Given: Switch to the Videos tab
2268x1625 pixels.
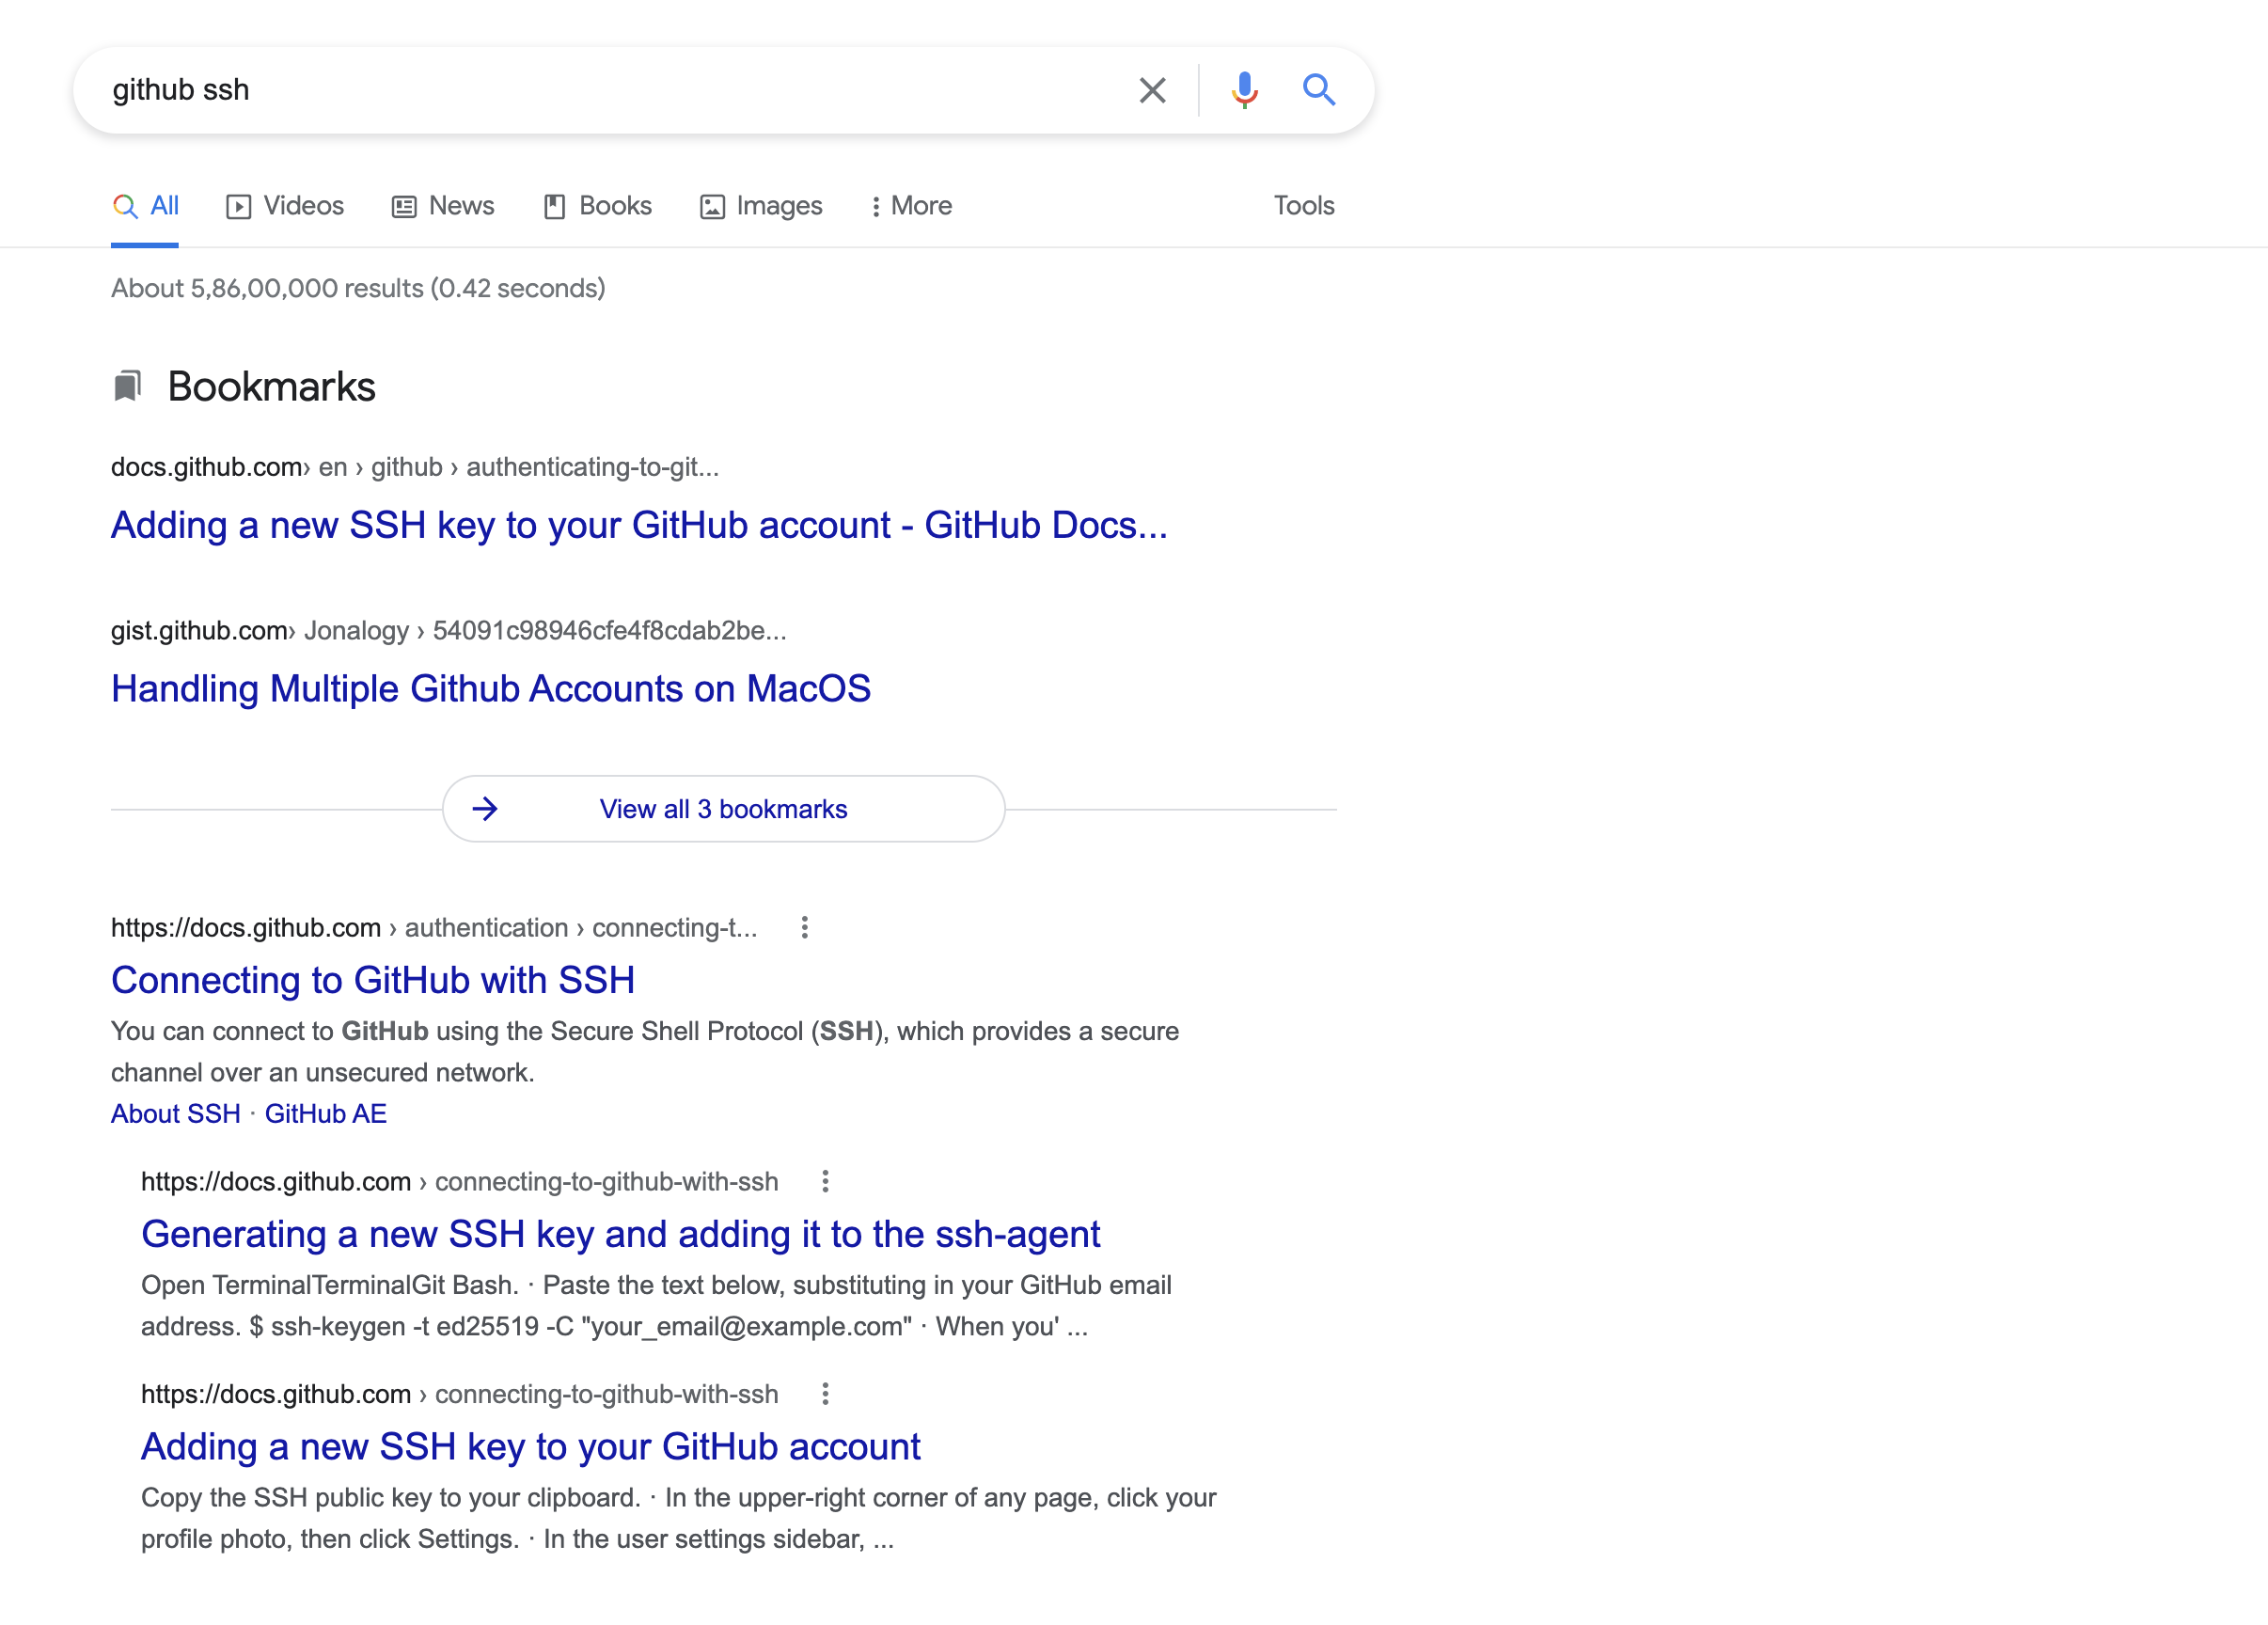Looking at the screenshot, I should pyautogui.click(x=285, y=206).
